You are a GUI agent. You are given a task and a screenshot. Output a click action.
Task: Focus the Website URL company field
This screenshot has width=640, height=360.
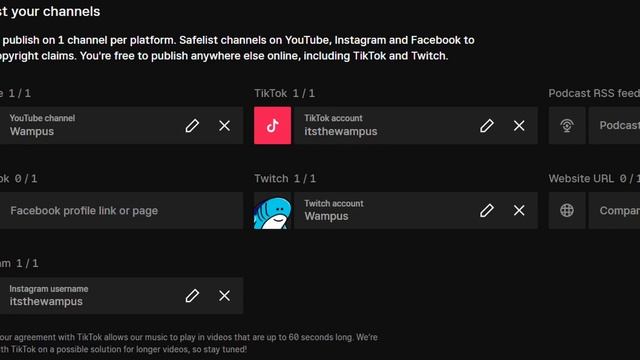coord(614,211)
